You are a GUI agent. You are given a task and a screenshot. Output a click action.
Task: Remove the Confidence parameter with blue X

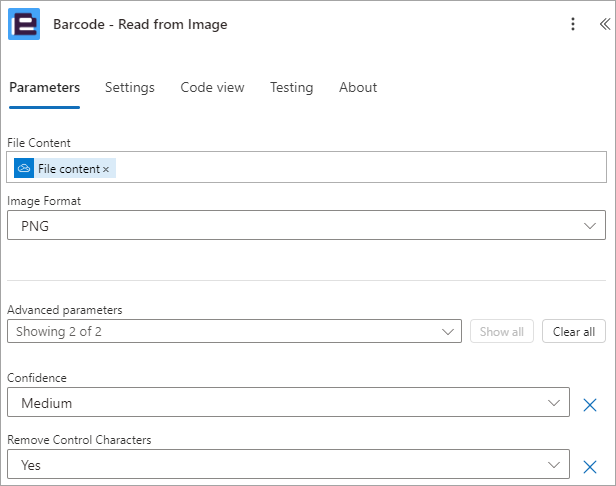(x=590, y=405)
